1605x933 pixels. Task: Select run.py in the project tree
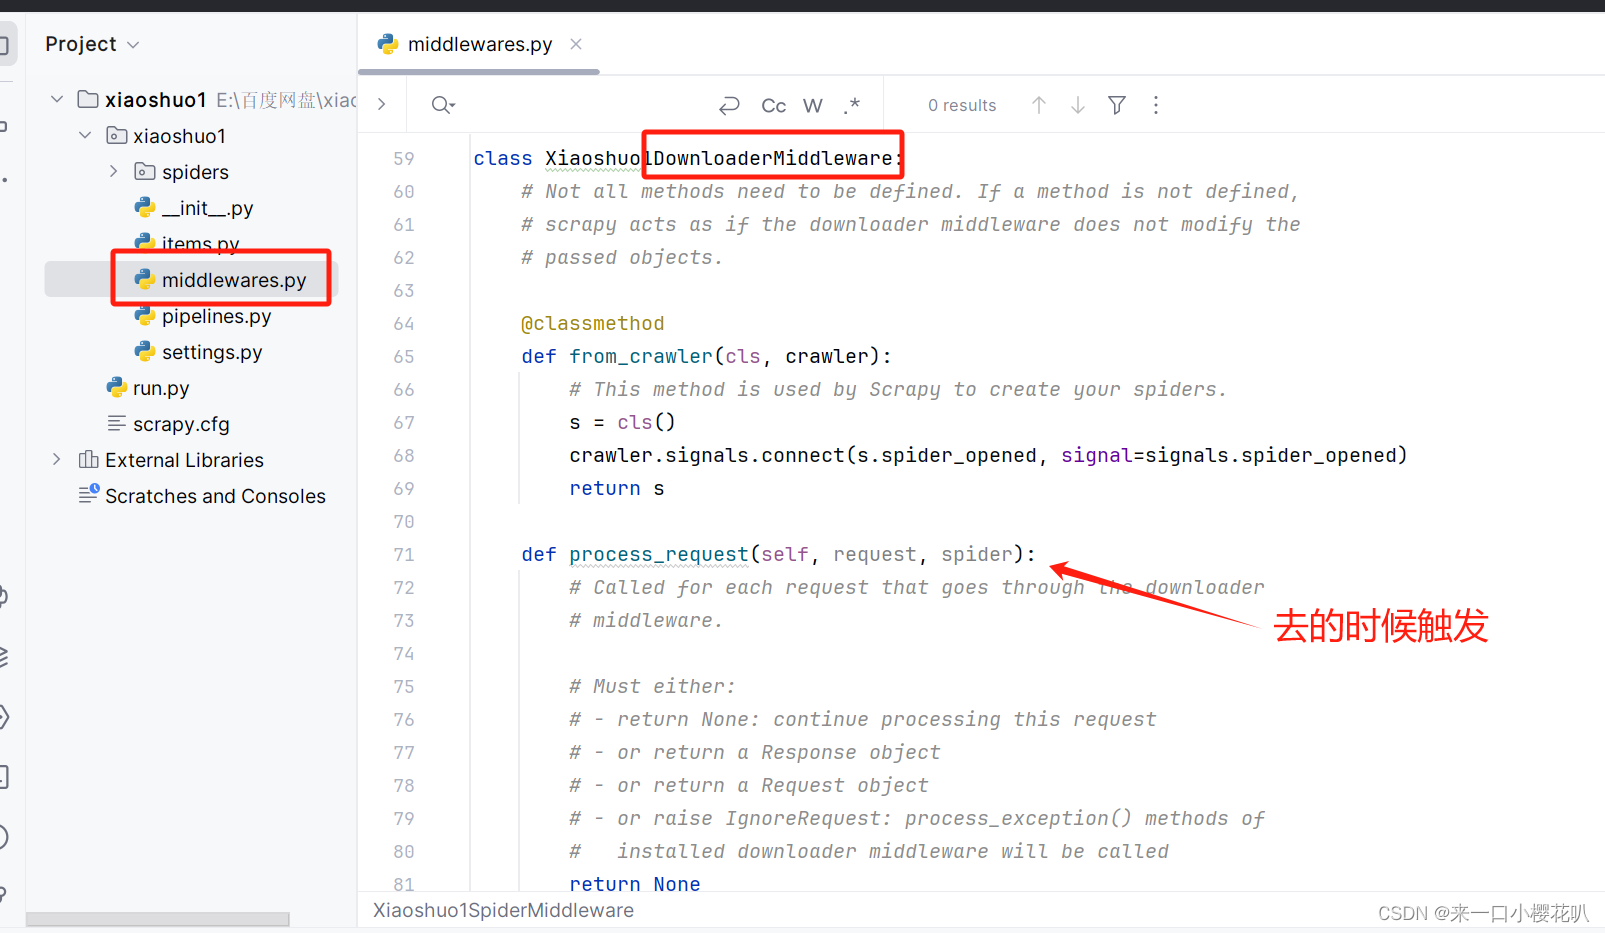pos(160,388)
